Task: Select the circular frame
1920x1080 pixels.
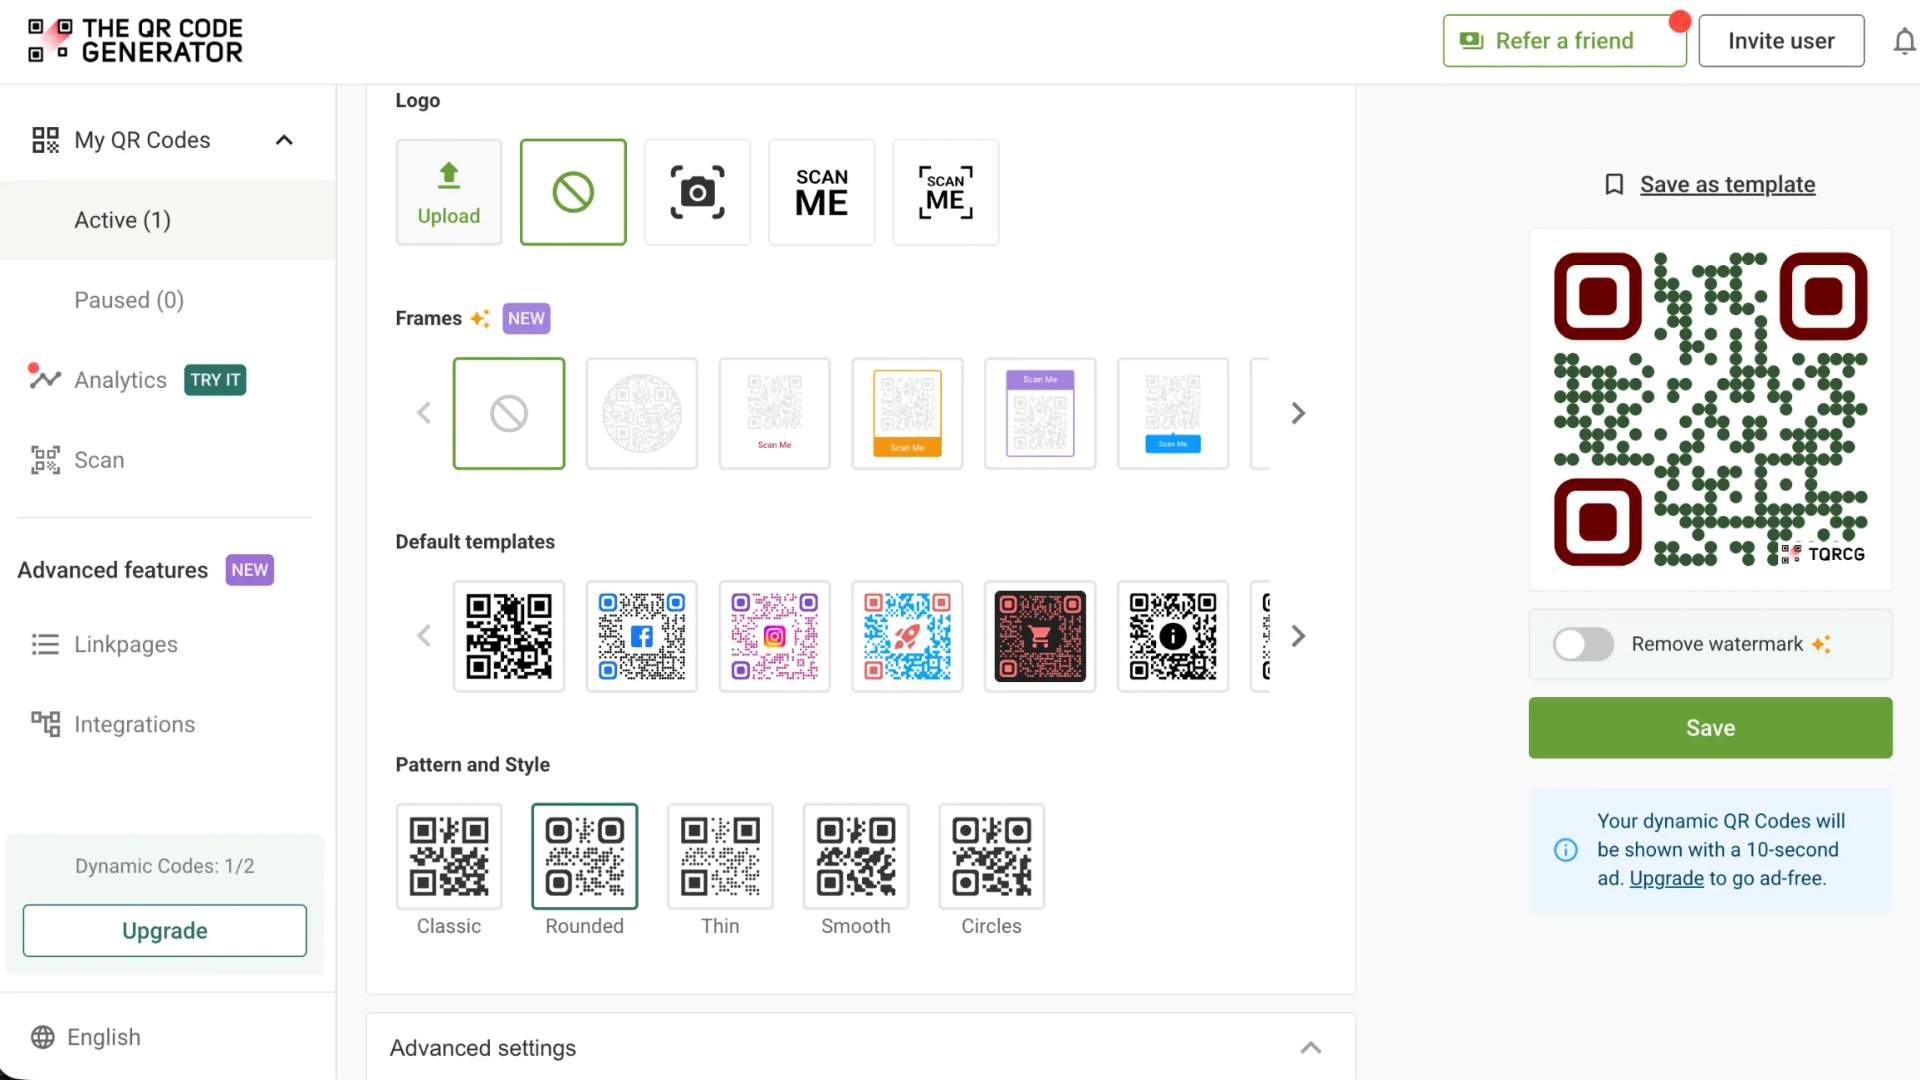Action: click(642, 413)
